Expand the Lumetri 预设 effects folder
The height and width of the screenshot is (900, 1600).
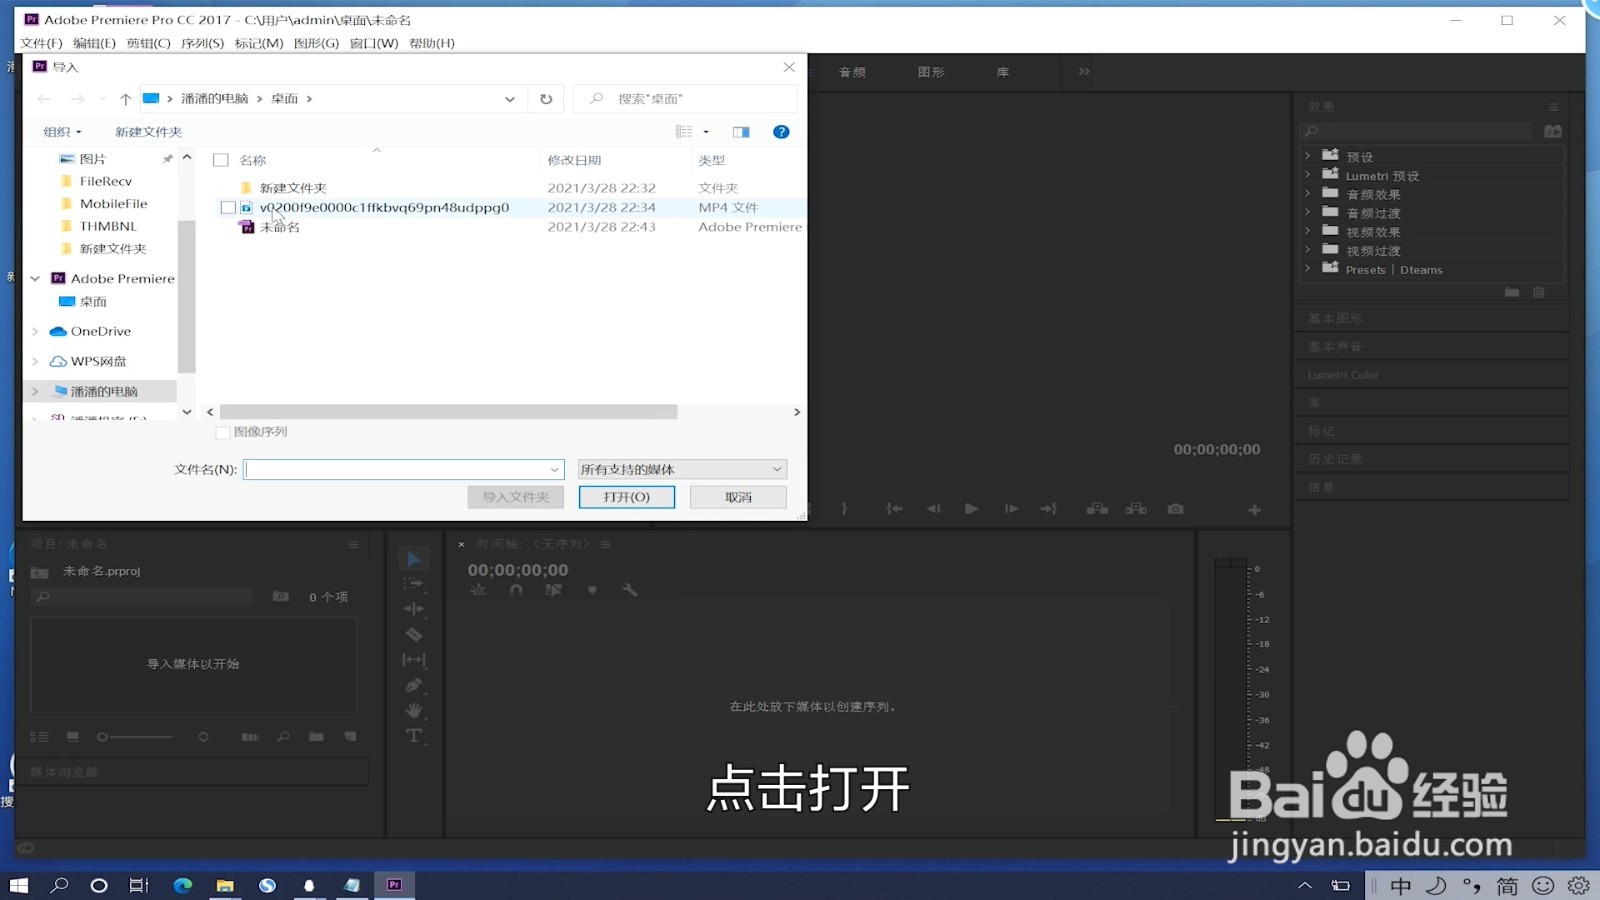point(1308,175)
